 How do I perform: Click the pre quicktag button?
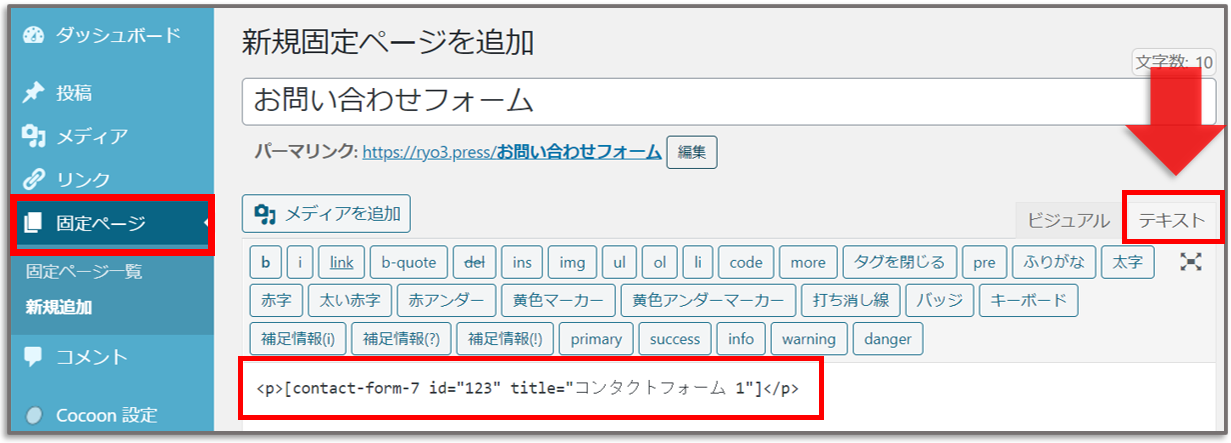click(x=984, y=262)
